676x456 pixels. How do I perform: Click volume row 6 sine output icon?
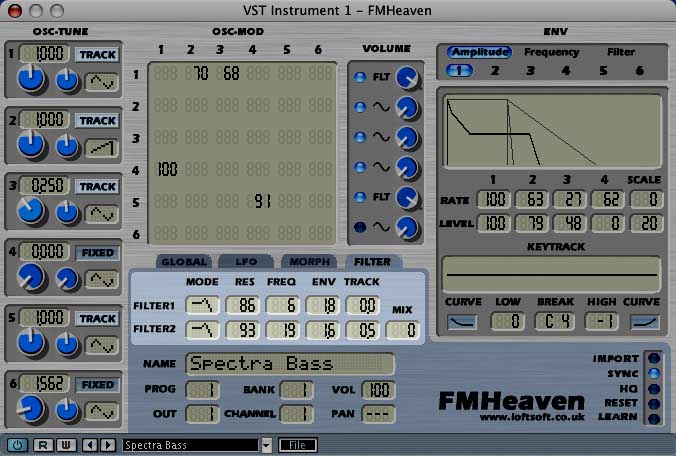381,227
